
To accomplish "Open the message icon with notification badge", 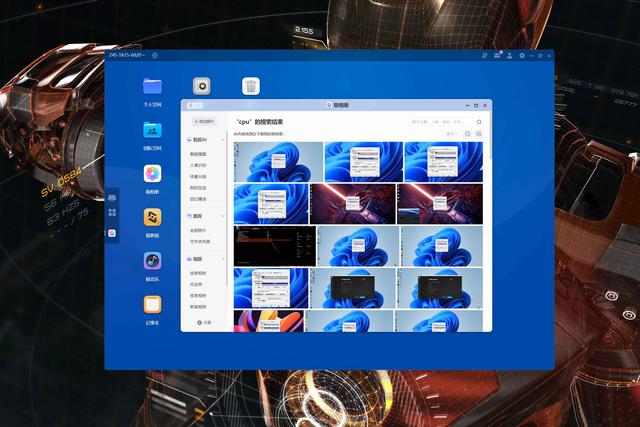I will (497, 55).
